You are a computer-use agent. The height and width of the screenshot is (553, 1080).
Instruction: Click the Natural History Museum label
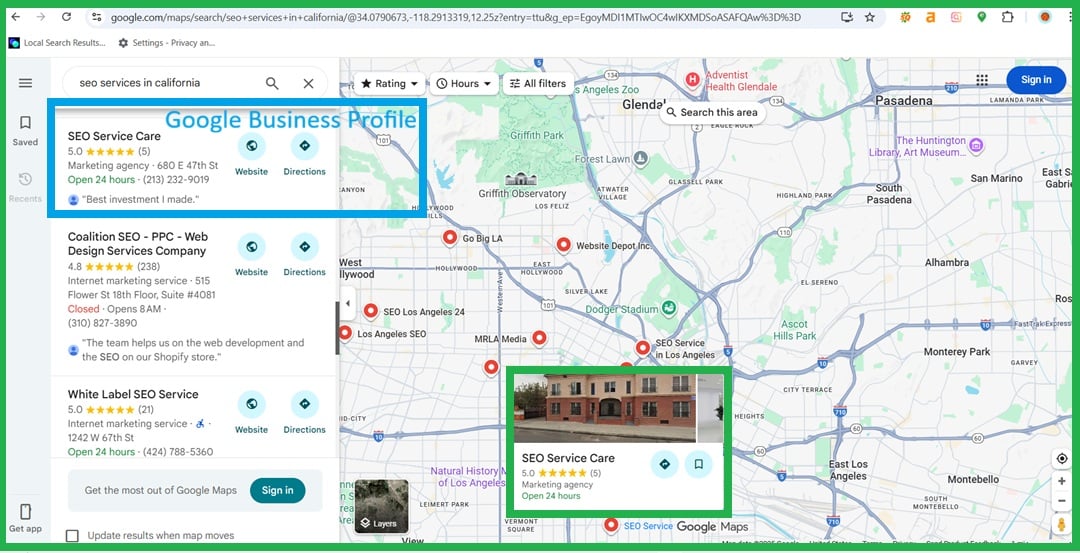click(468, 477)
